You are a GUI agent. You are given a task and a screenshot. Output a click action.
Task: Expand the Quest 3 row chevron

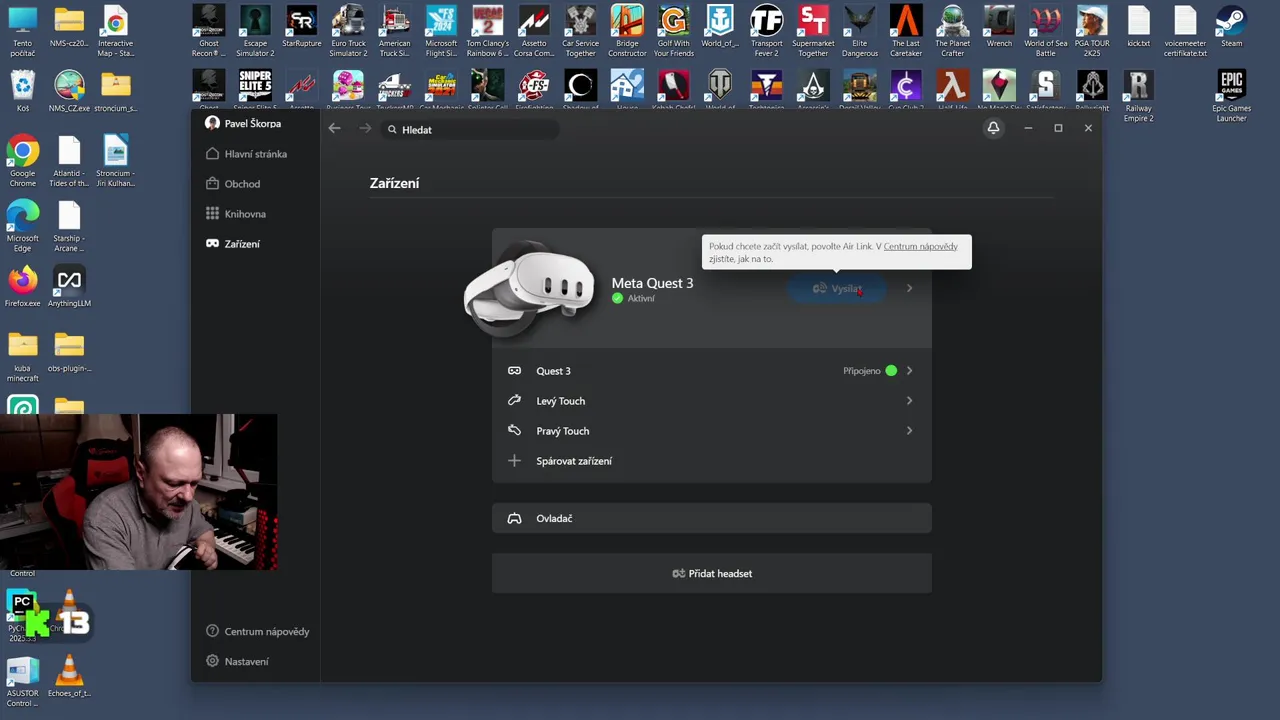click(x=909, y=371)
